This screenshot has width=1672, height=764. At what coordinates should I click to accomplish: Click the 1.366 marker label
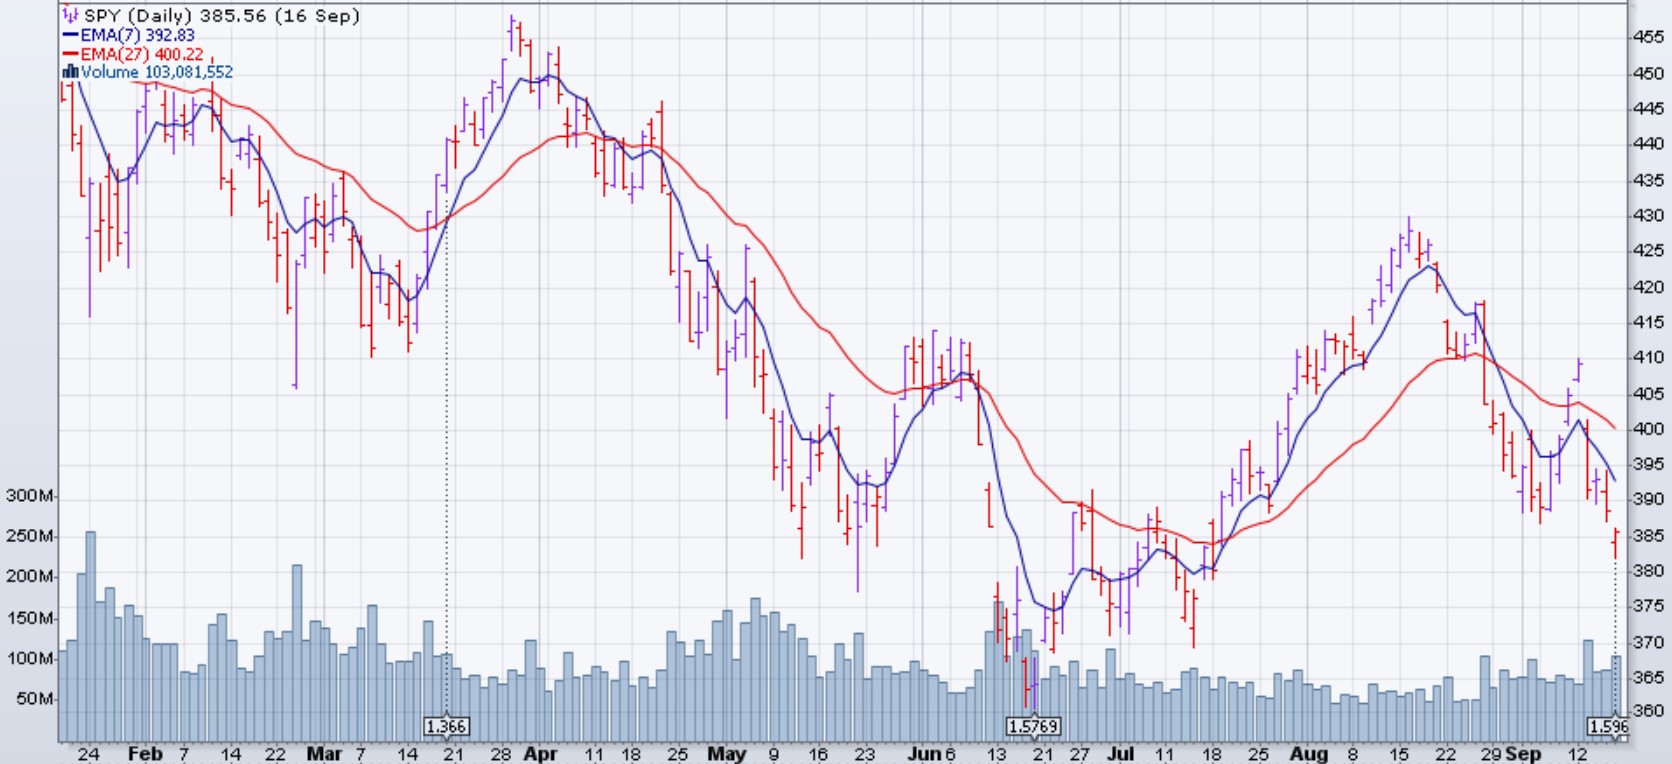[446, 727]
